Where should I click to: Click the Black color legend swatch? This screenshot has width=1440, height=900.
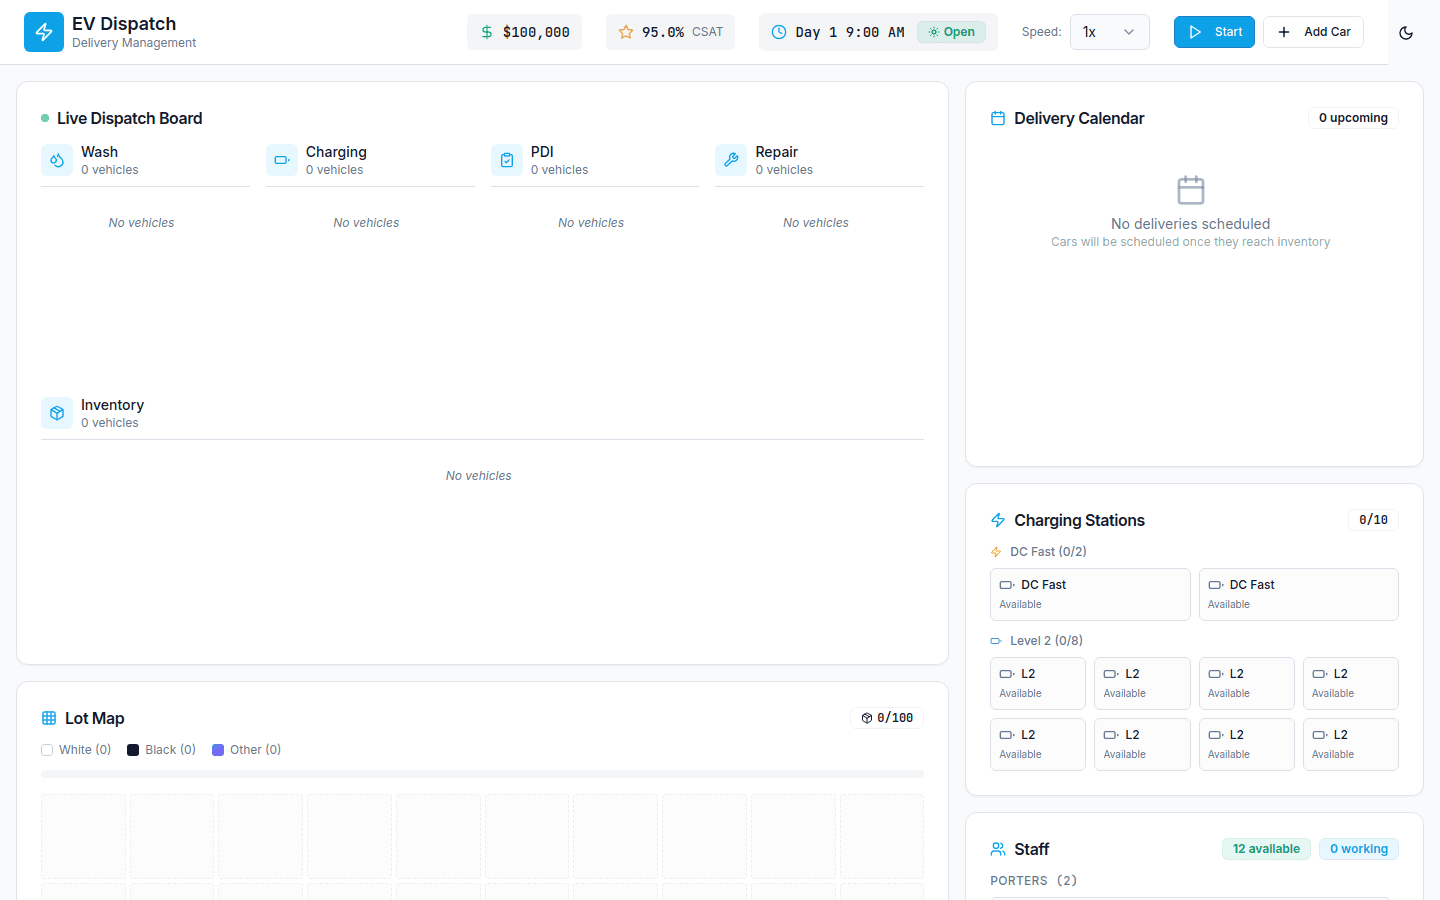pos(133,750)
